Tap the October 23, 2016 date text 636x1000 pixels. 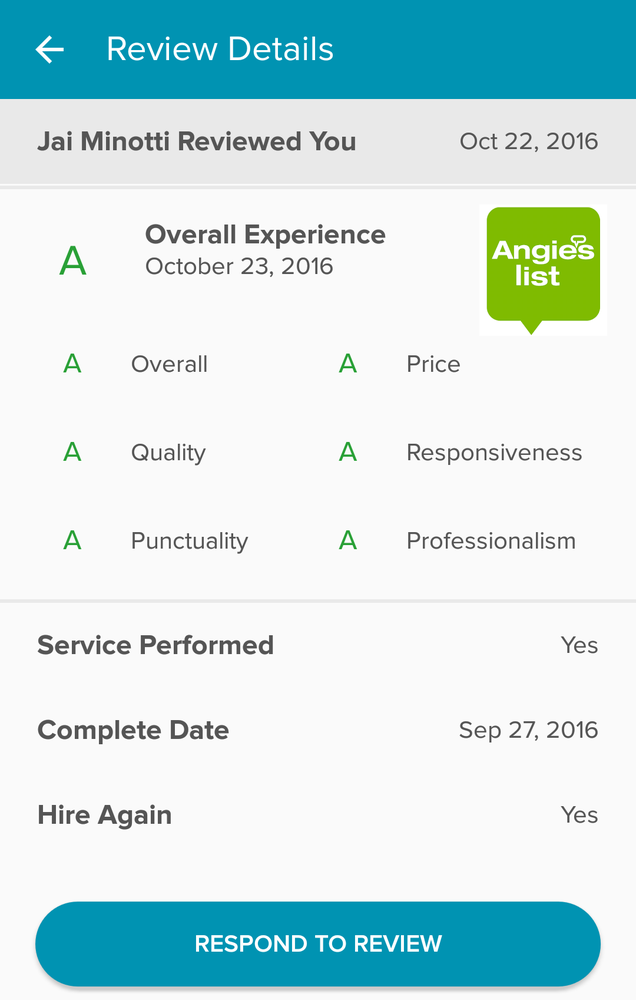pyautogui.click(x=239, y=266)
